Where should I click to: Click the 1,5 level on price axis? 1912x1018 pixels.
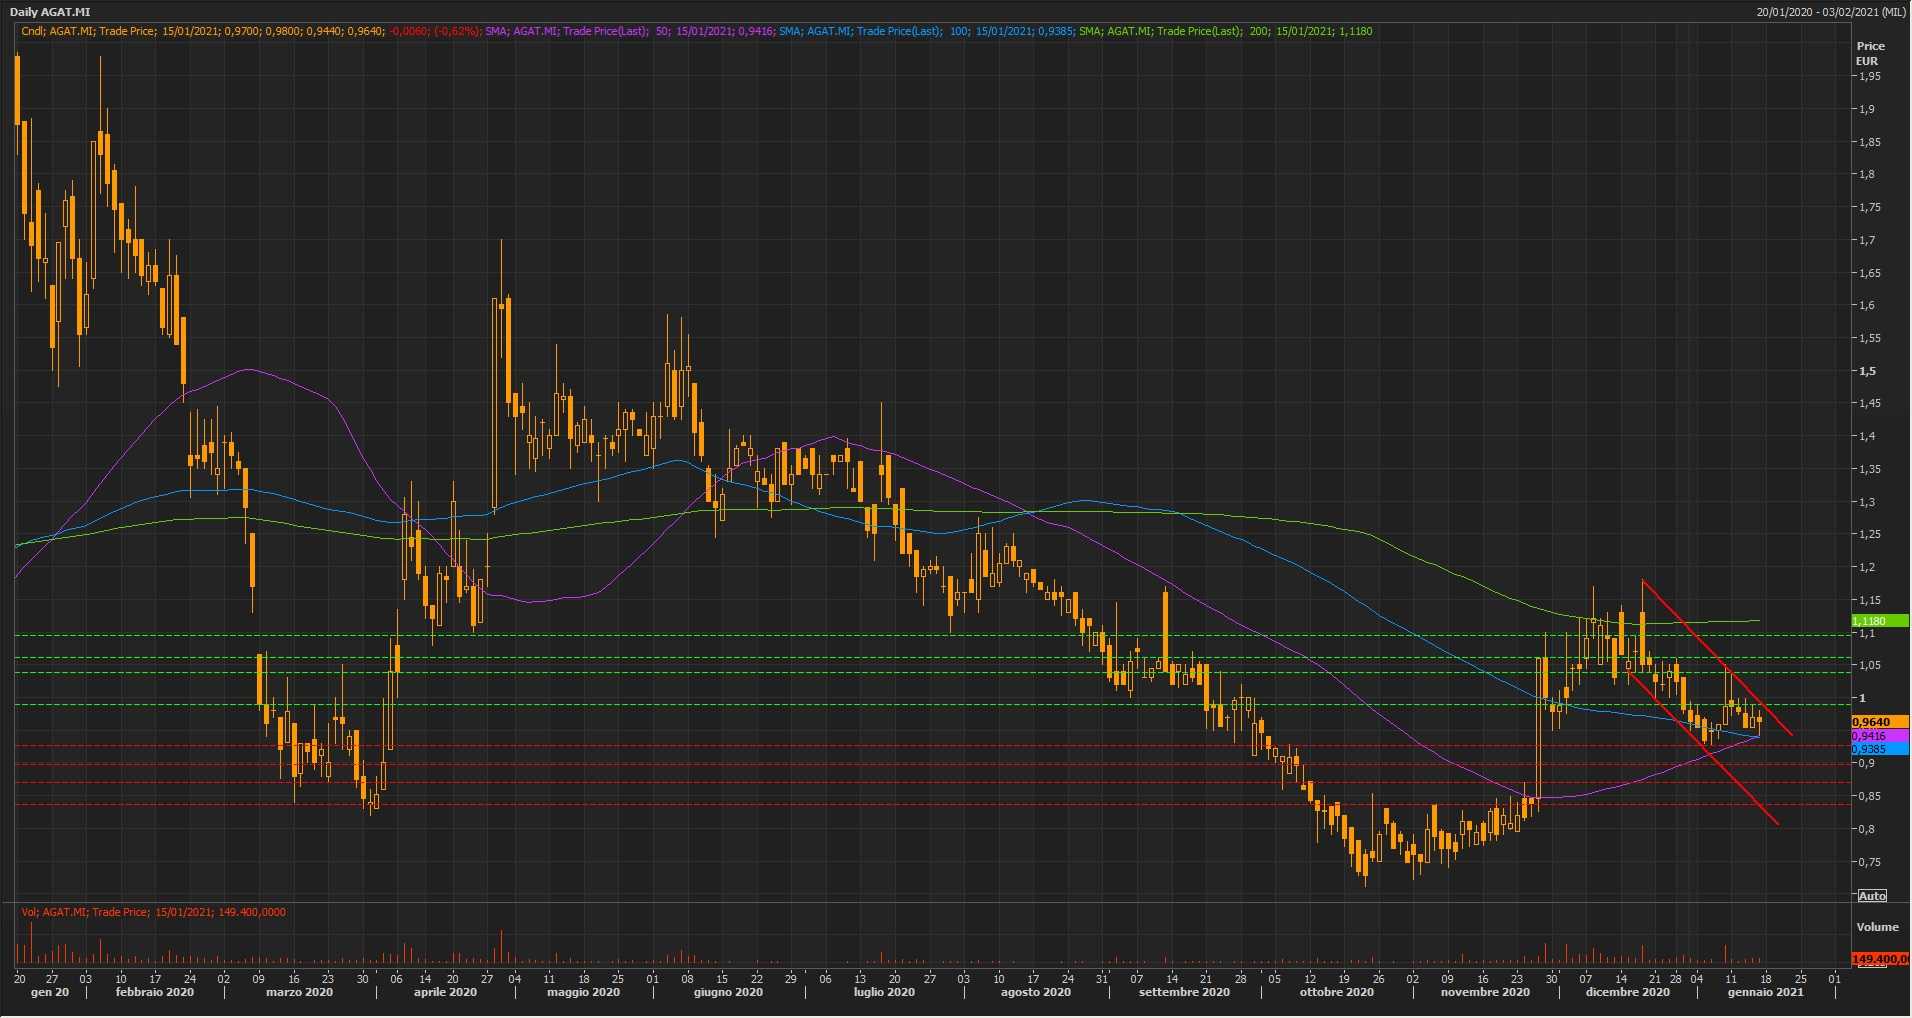point(1866,371)
